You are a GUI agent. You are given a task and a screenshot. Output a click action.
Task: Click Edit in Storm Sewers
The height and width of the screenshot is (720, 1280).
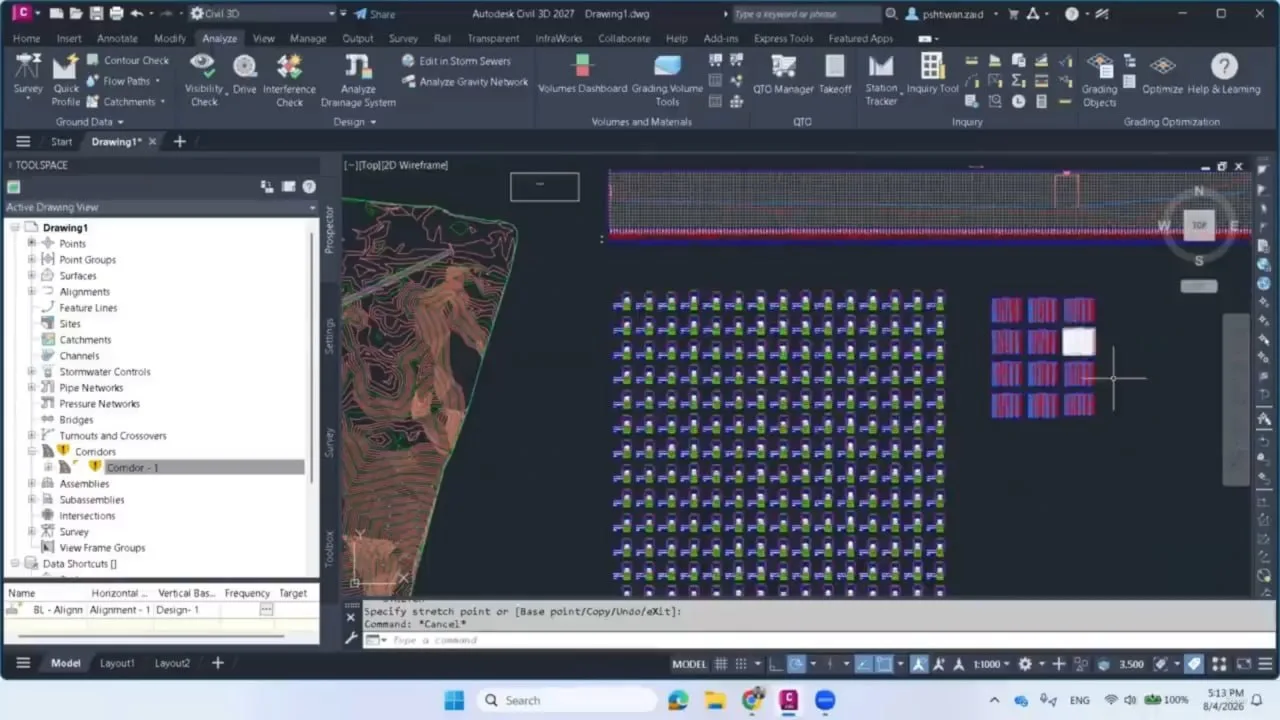coord(457,61)
